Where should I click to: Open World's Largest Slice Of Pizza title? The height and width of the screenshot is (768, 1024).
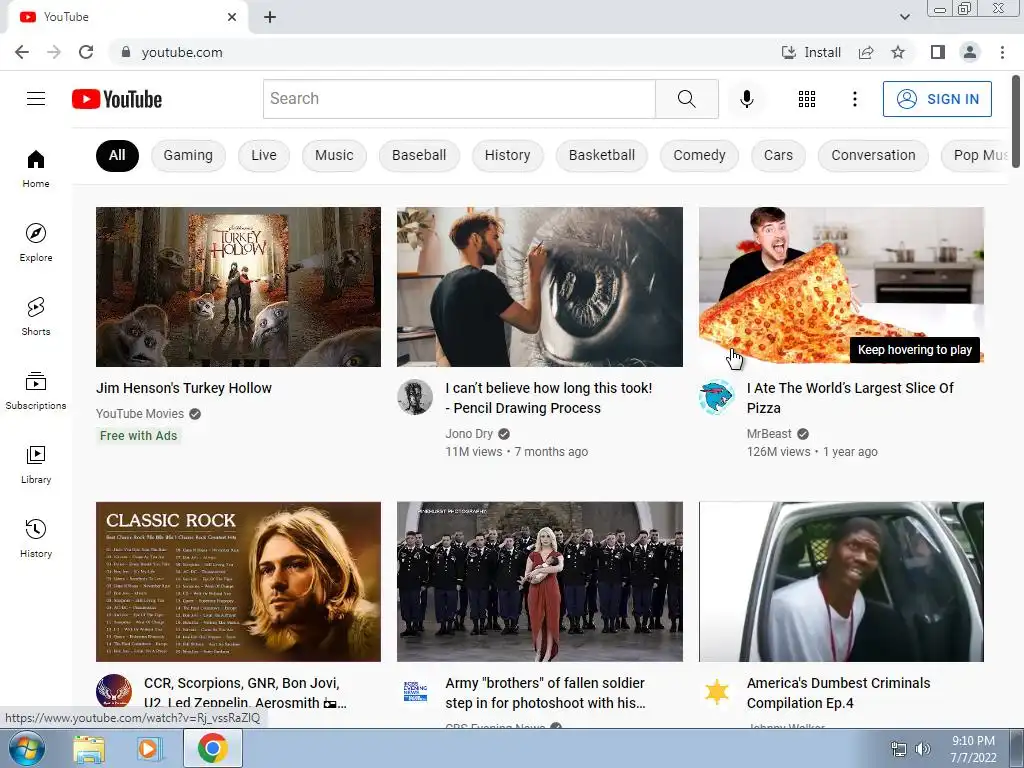tap(850, 398)
